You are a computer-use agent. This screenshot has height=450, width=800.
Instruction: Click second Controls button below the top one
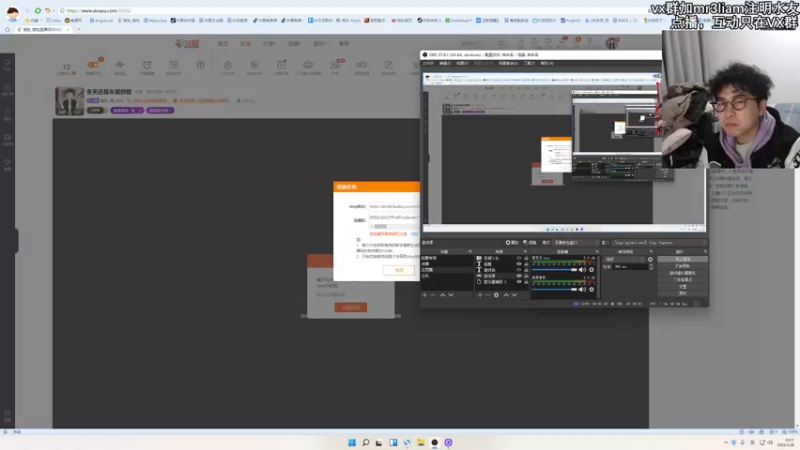click(x=683, y=266)
